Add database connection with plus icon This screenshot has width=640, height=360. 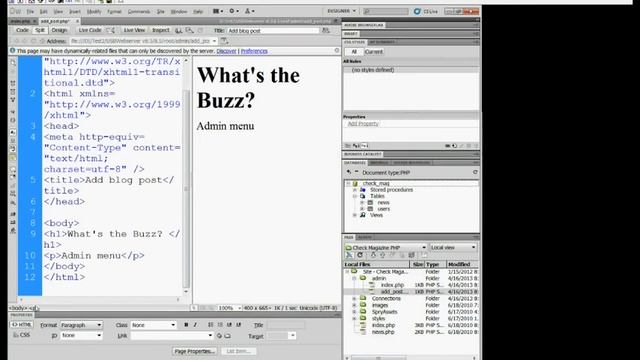coord(349,172)
